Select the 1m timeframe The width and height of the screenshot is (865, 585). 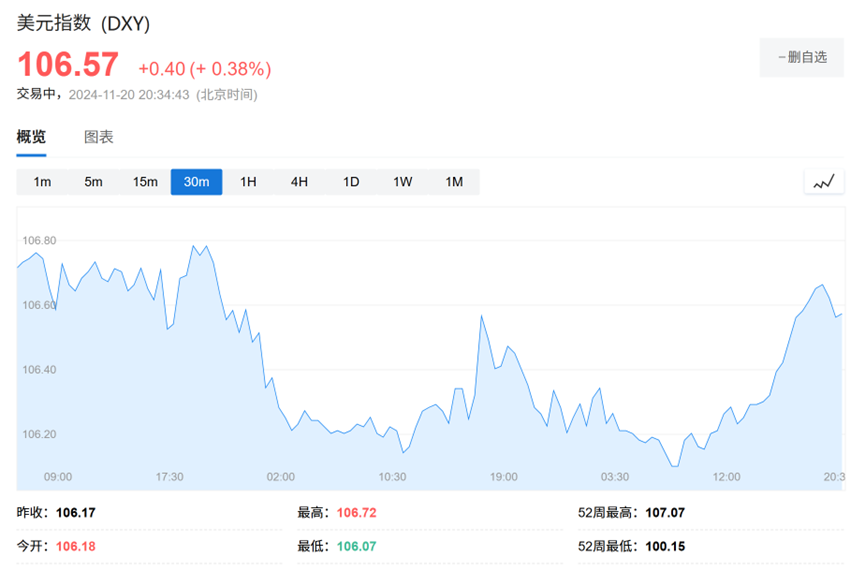click(x=42, y=182)
